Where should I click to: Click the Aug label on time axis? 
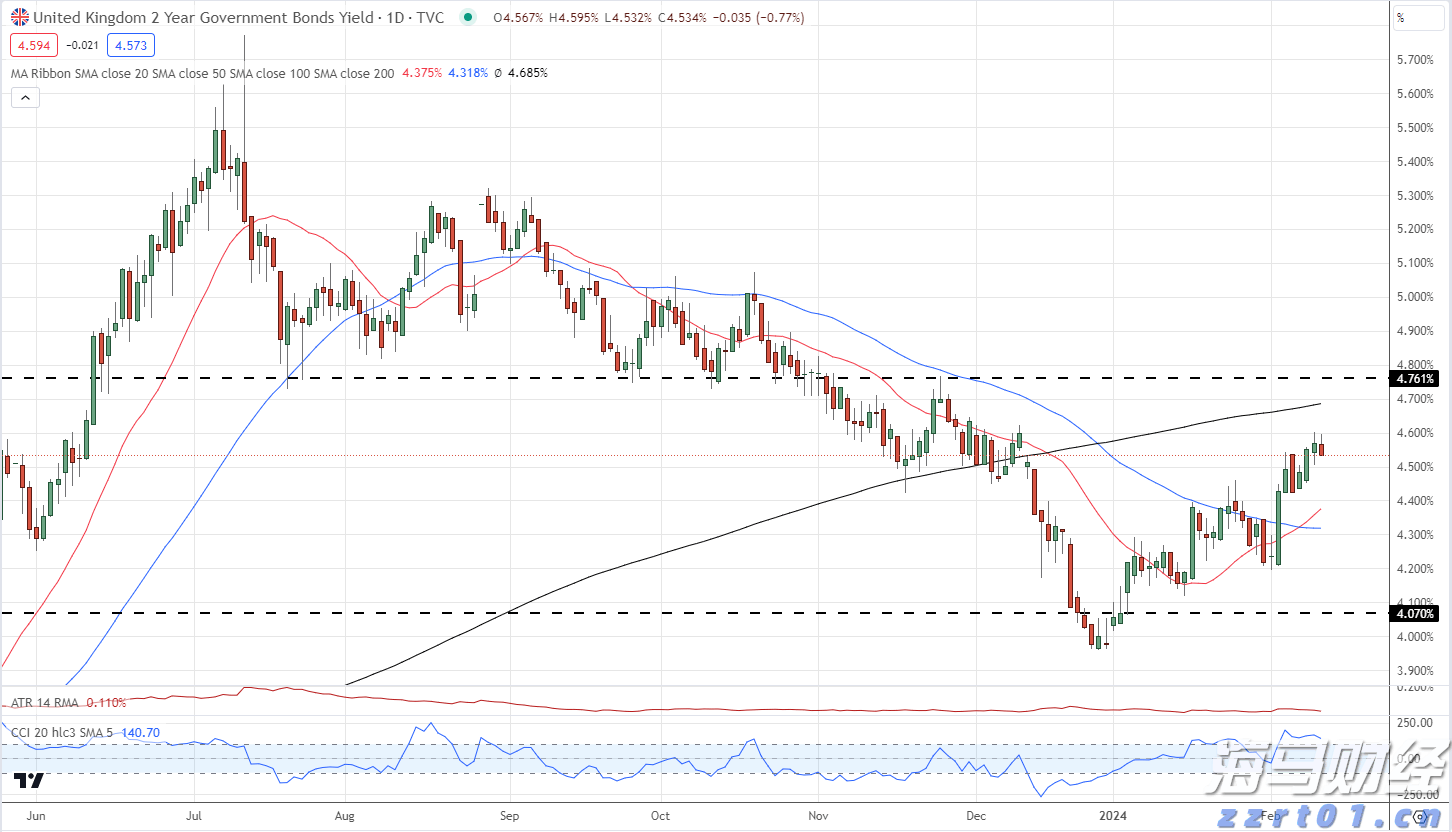(343, 816)
